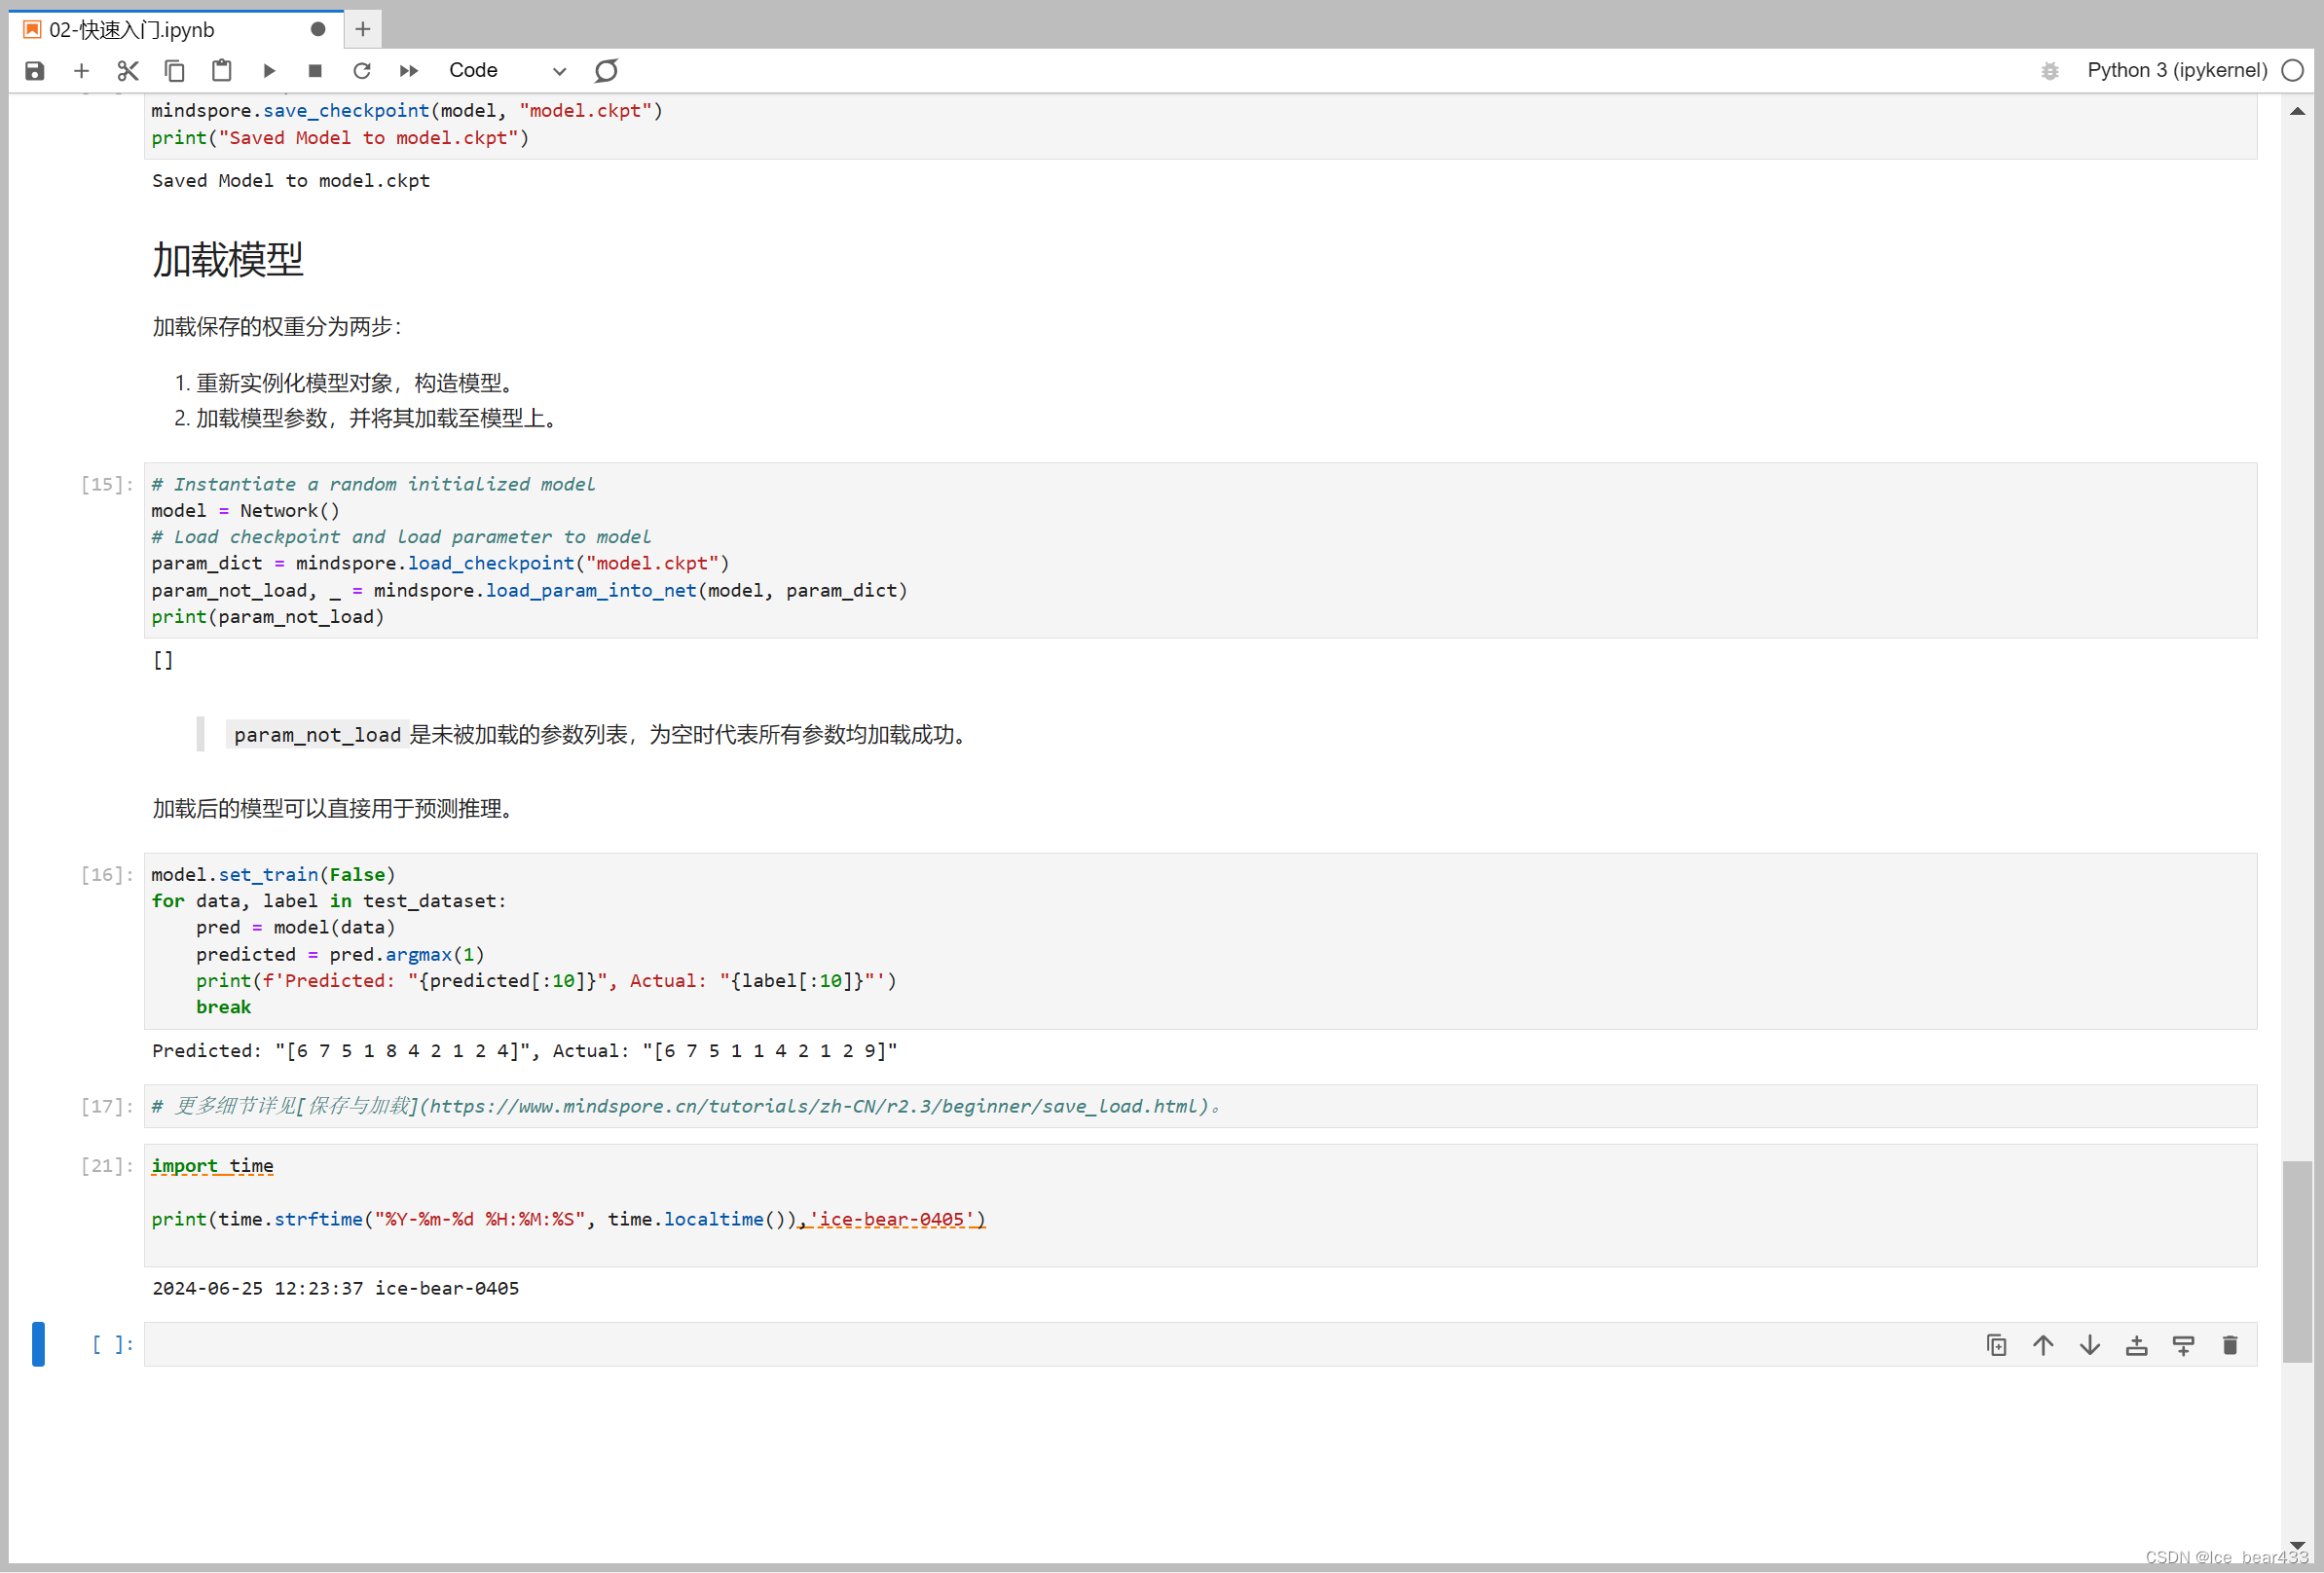
Task: Click the [16]: cell prompt
Action: tap(107, 875)
